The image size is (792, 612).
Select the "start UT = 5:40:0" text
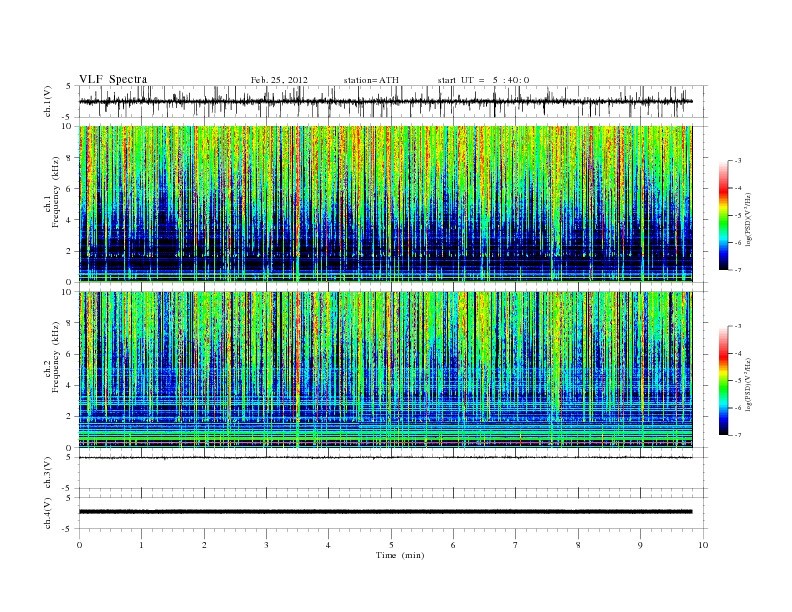483,80
